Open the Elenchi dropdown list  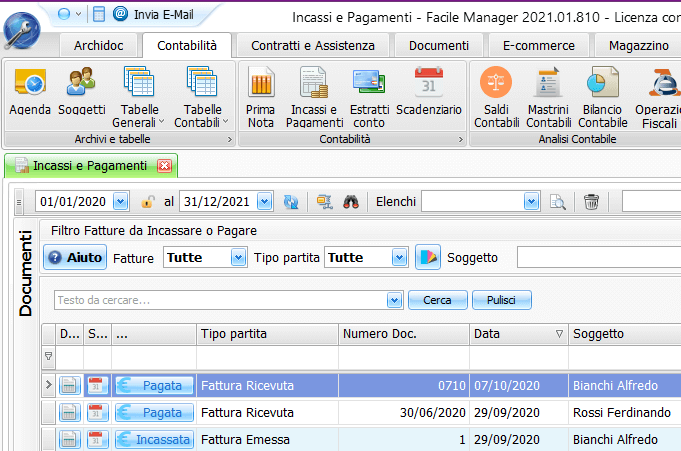(x=532, y=202)
